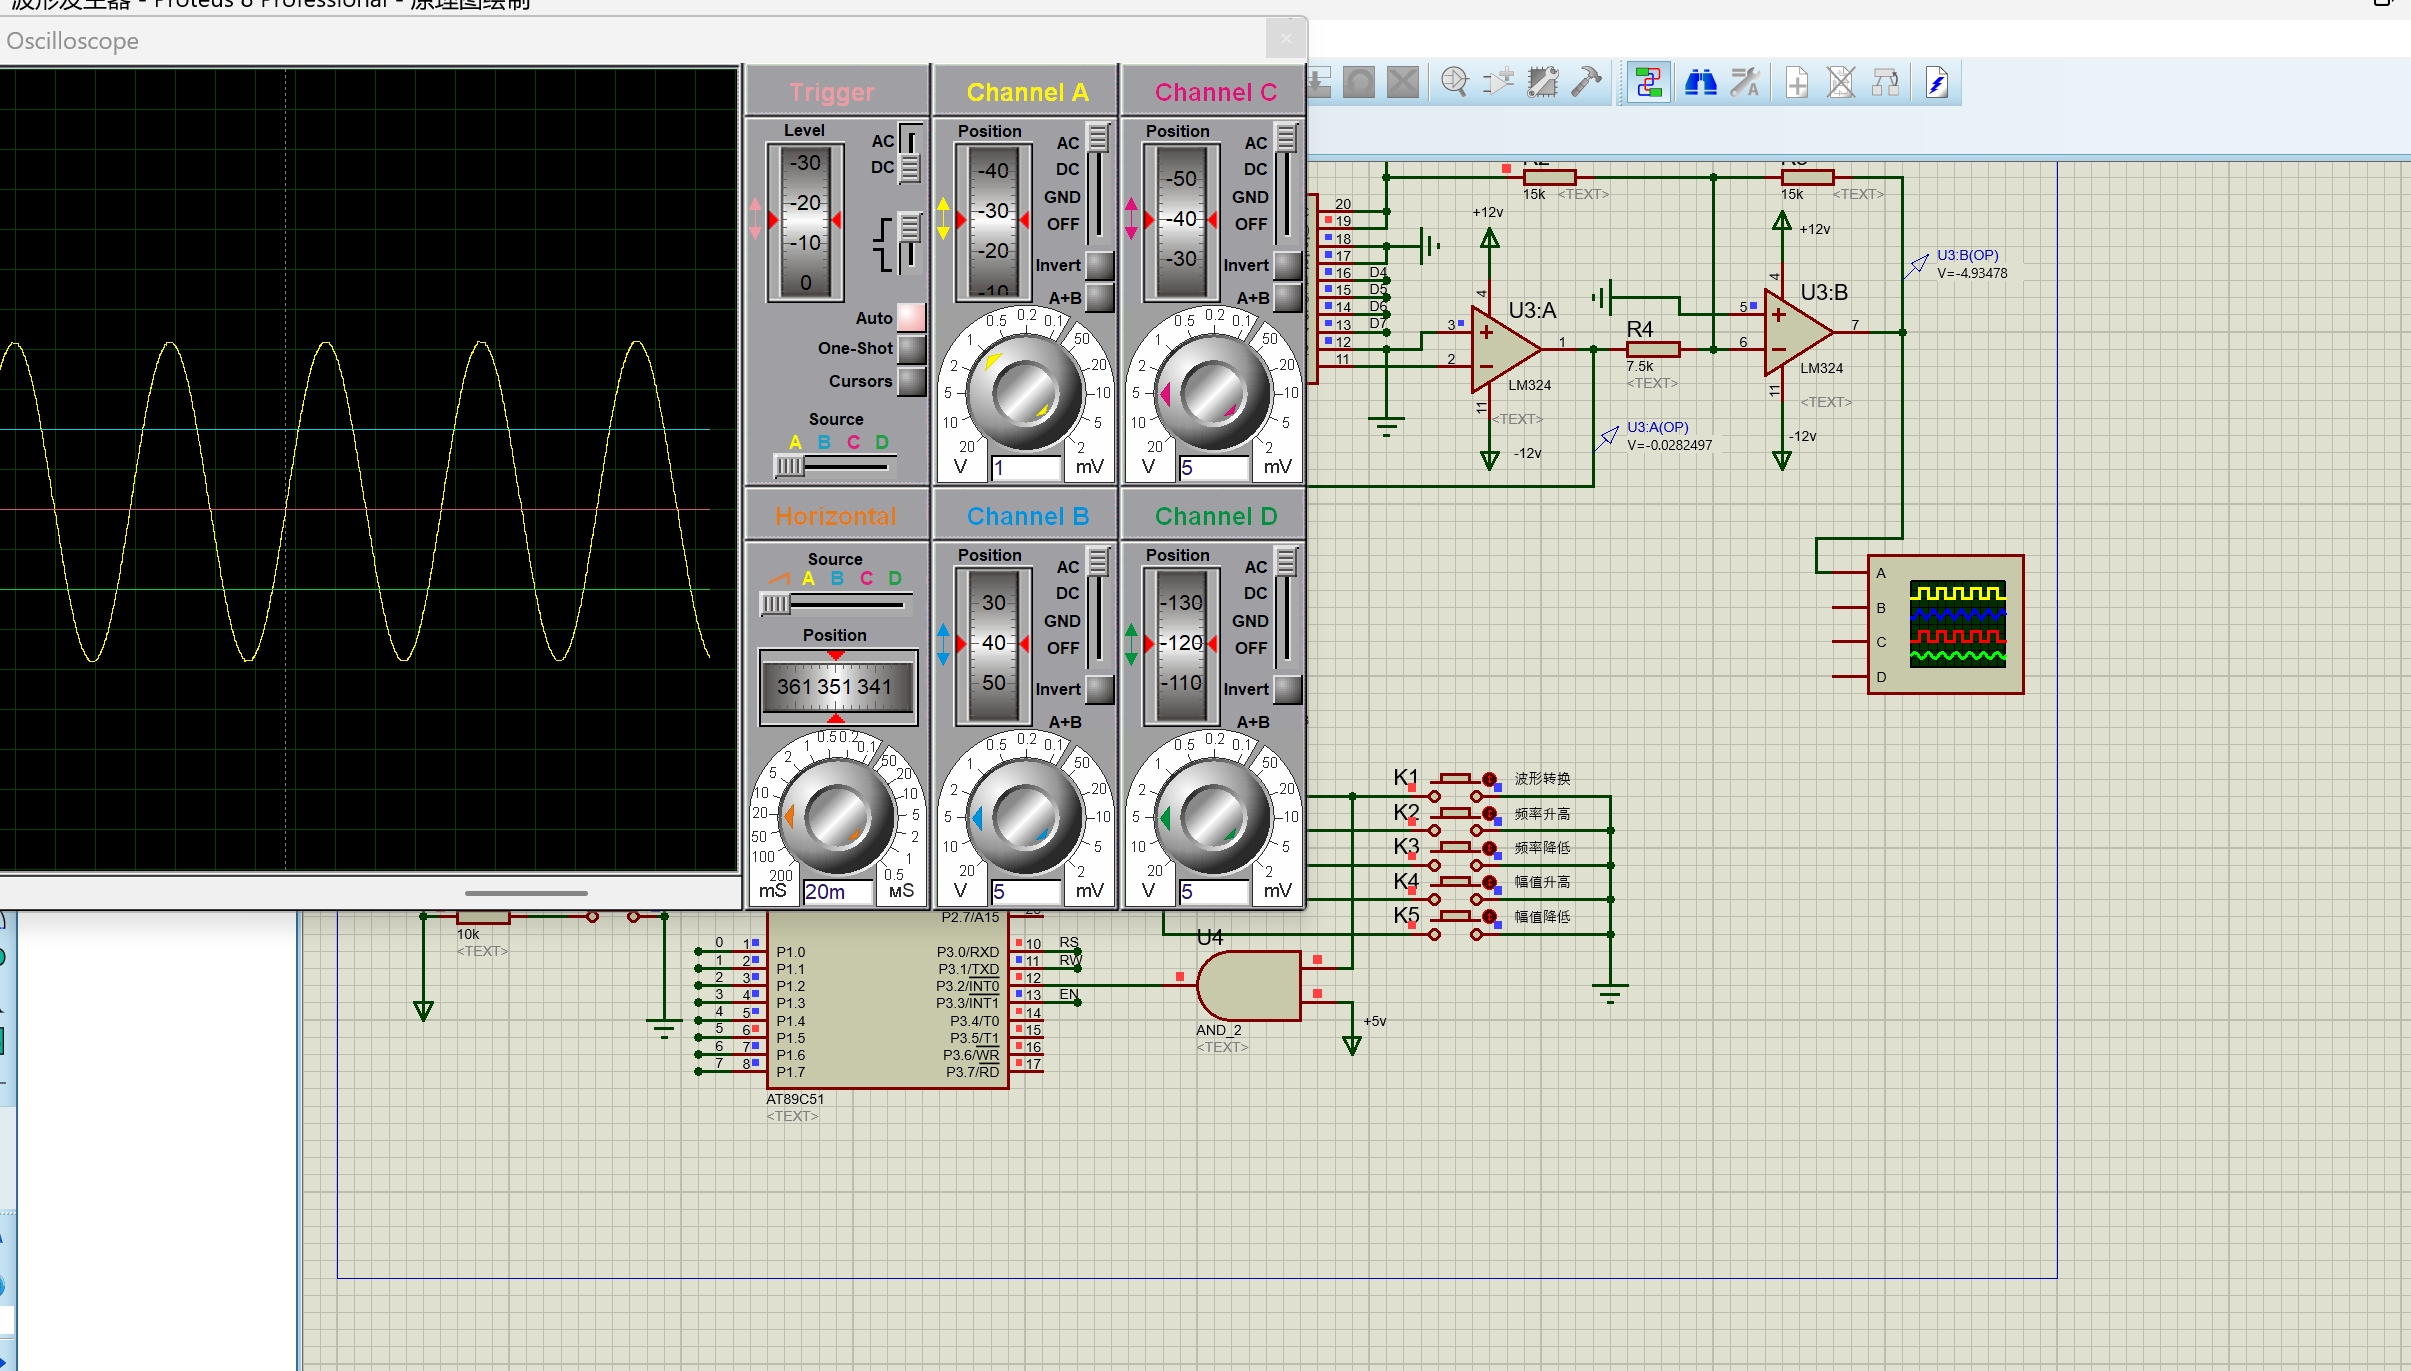The width and height of the screenshot is (2411, 1371).
Task: Click the Horizontal 20m timebase field
Action: pyautogui.click(x=838, y=892)
